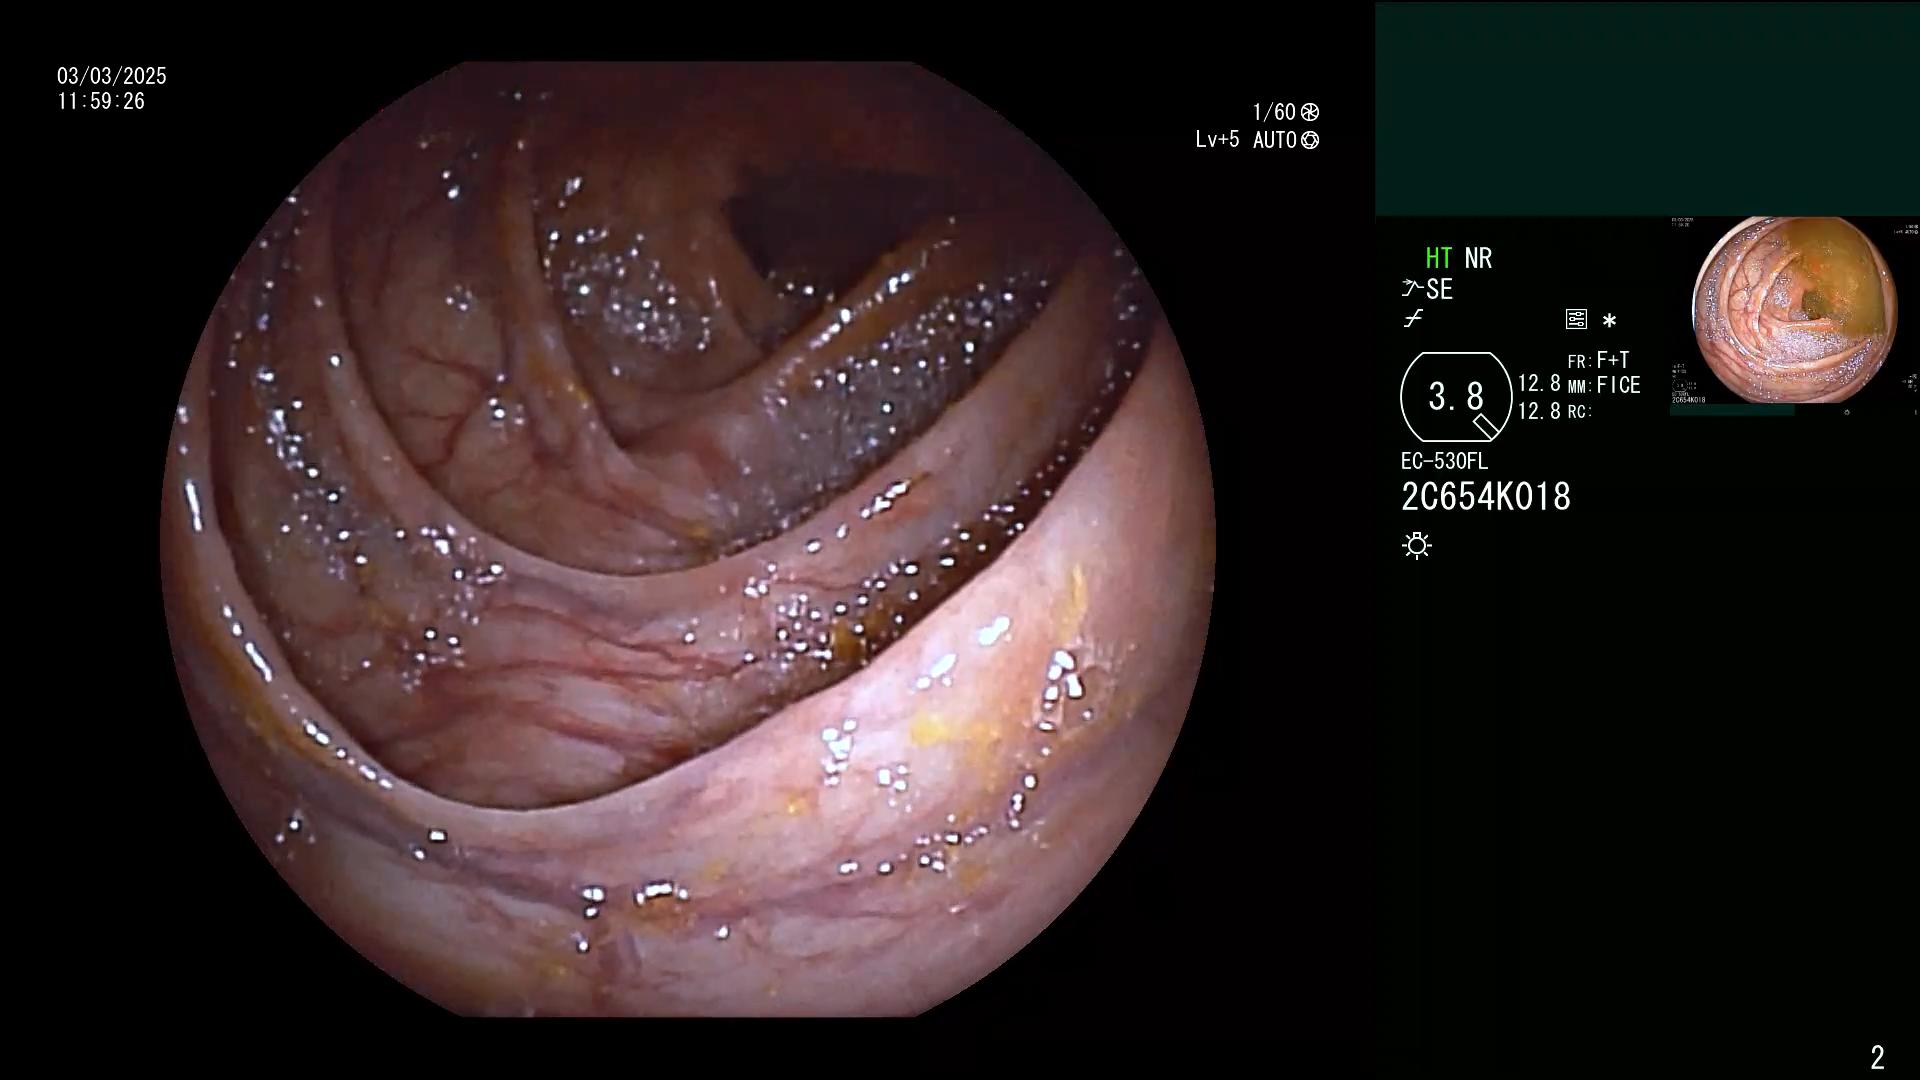The width and height of the screenshot is (1920, 1080).
Task: Click the iris icon after AUTO
Action: pyautogui.click(x=1310, y=140)
